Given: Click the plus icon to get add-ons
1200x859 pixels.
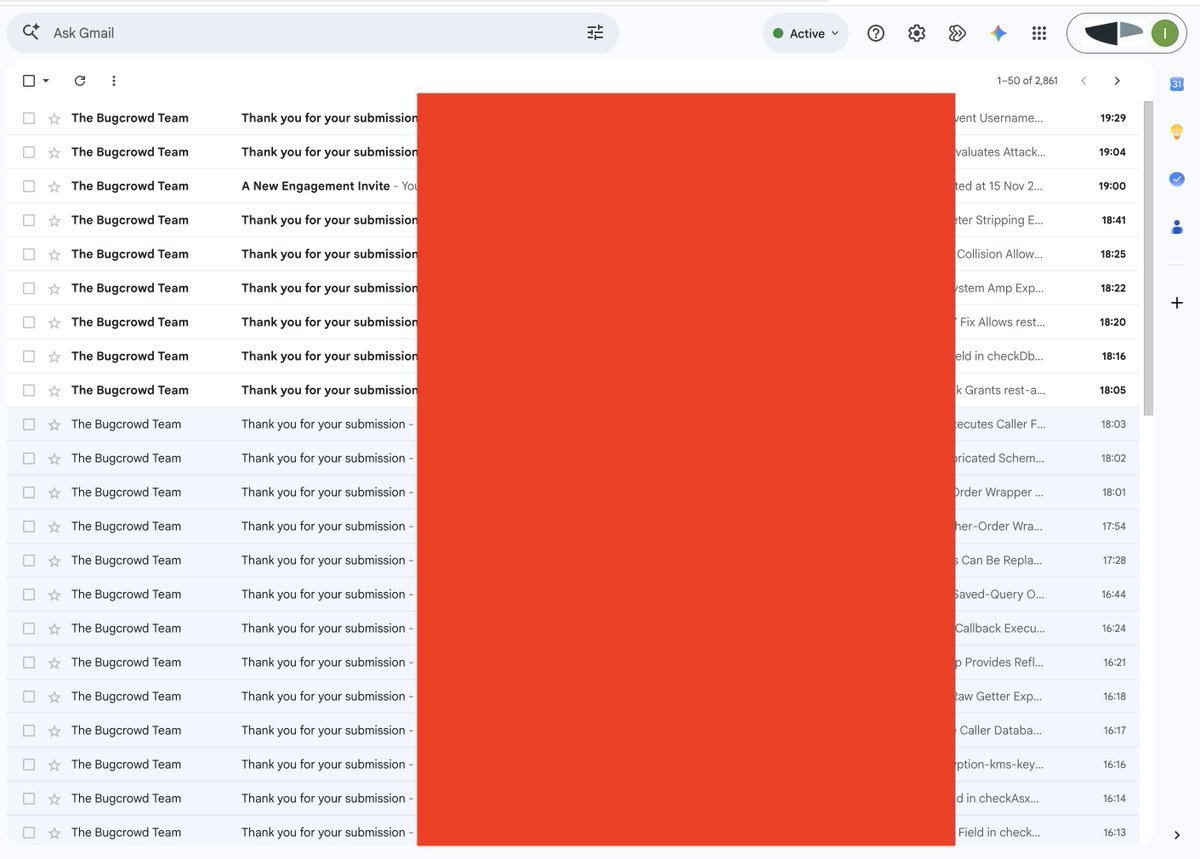Looking at the screenshot, I should tap(1177, 302).
